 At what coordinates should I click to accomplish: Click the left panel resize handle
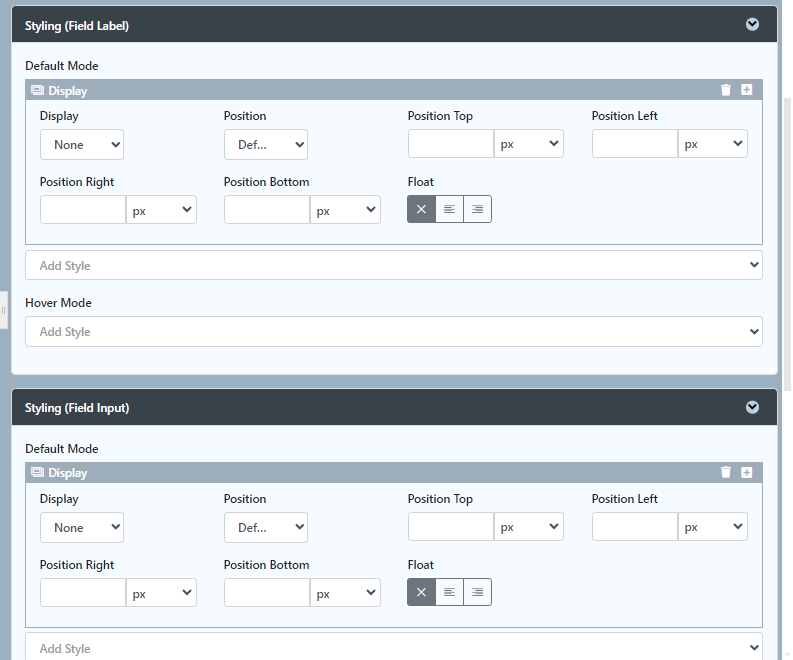4,310
